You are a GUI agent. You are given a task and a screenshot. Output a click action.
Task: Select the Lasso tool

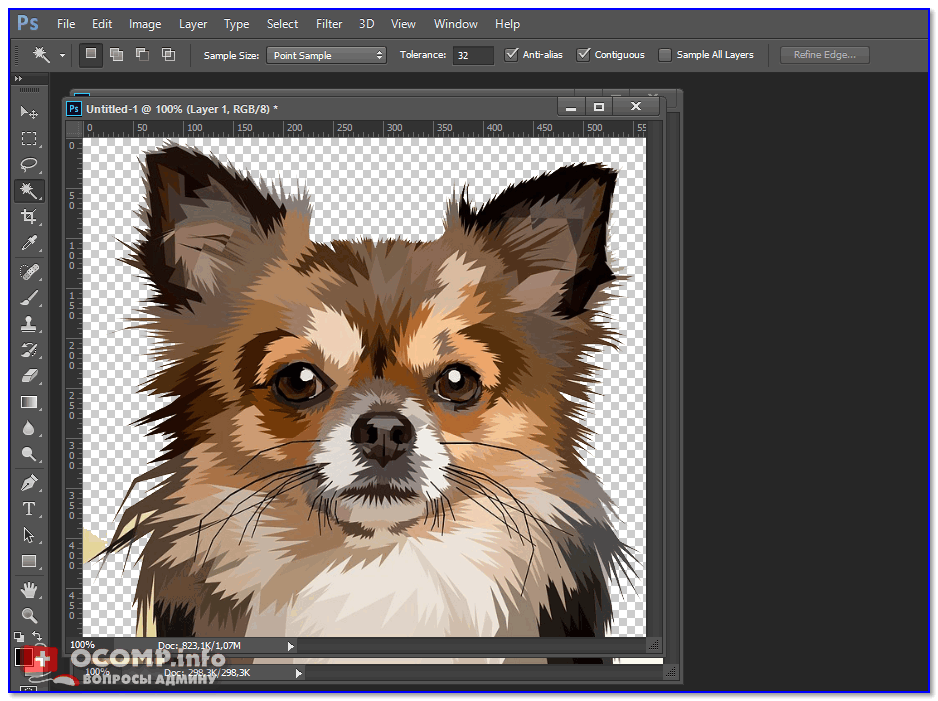[29, 164]
